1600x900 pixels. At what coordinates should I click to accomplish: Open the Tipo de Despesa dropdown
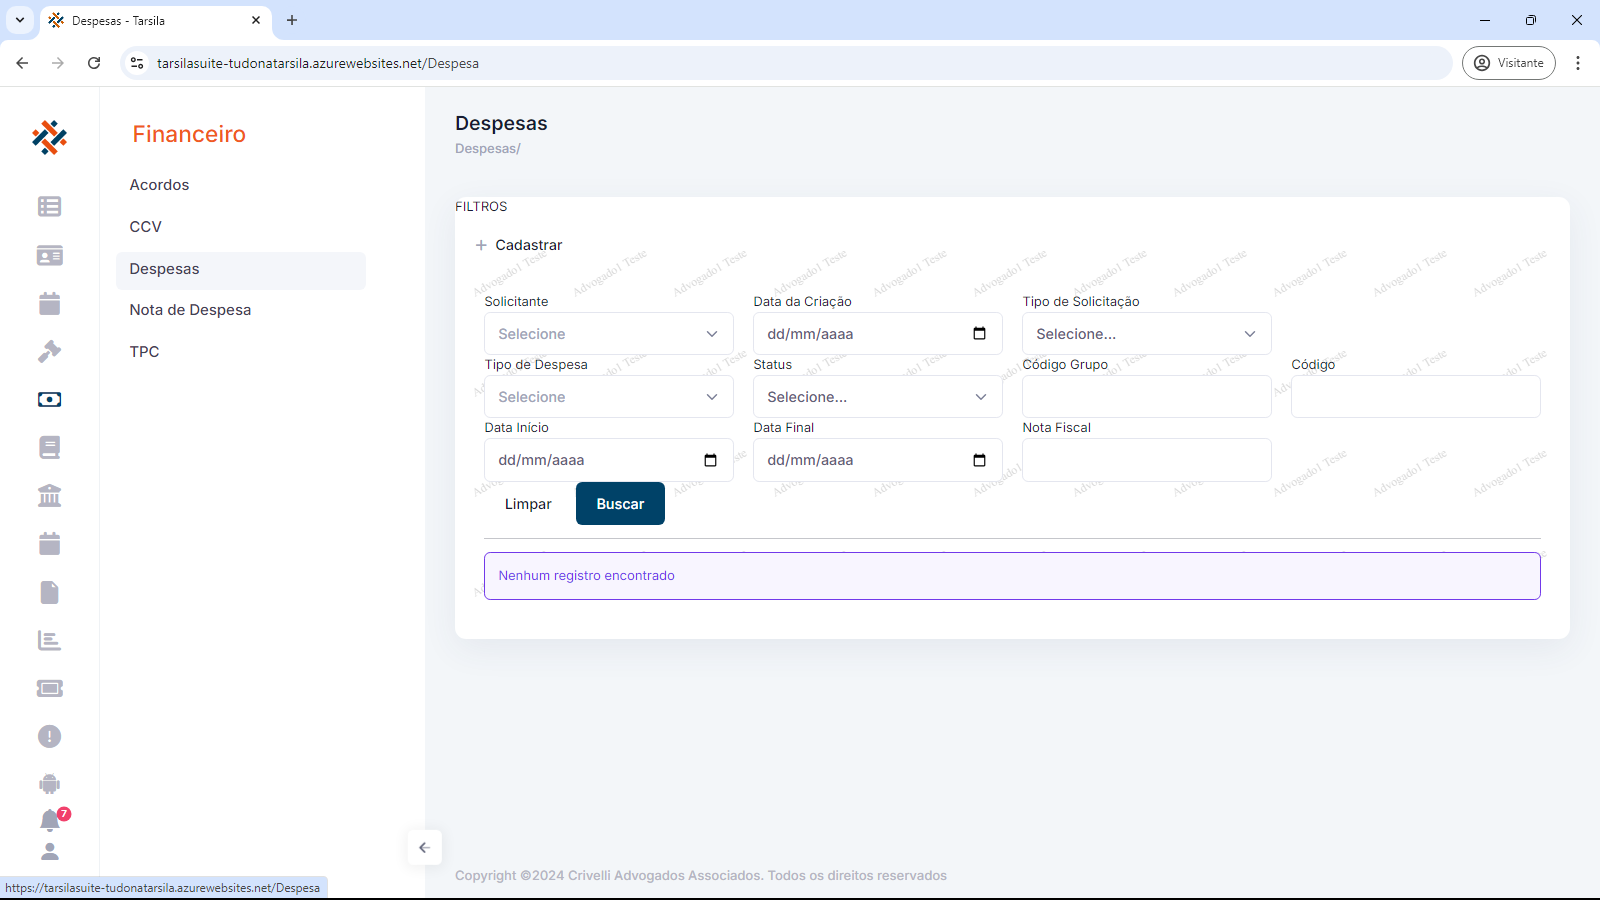pos(608,397)
